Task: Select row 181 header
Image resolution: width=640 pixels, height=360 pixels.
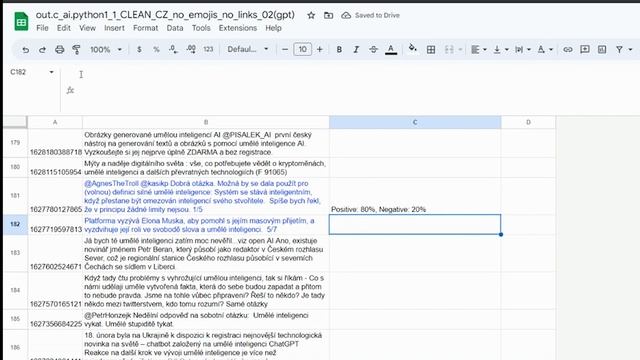Action: tap(15, 196)
